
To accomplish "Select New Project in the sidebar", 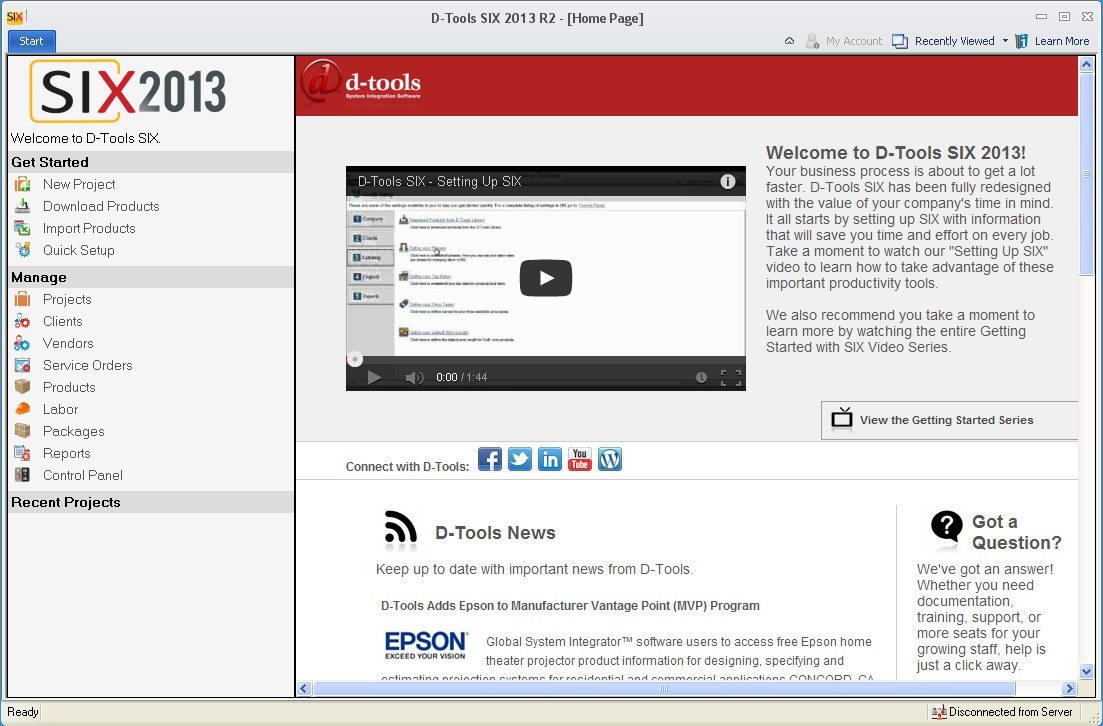I will pyautogui.click(x=78, y=184).
